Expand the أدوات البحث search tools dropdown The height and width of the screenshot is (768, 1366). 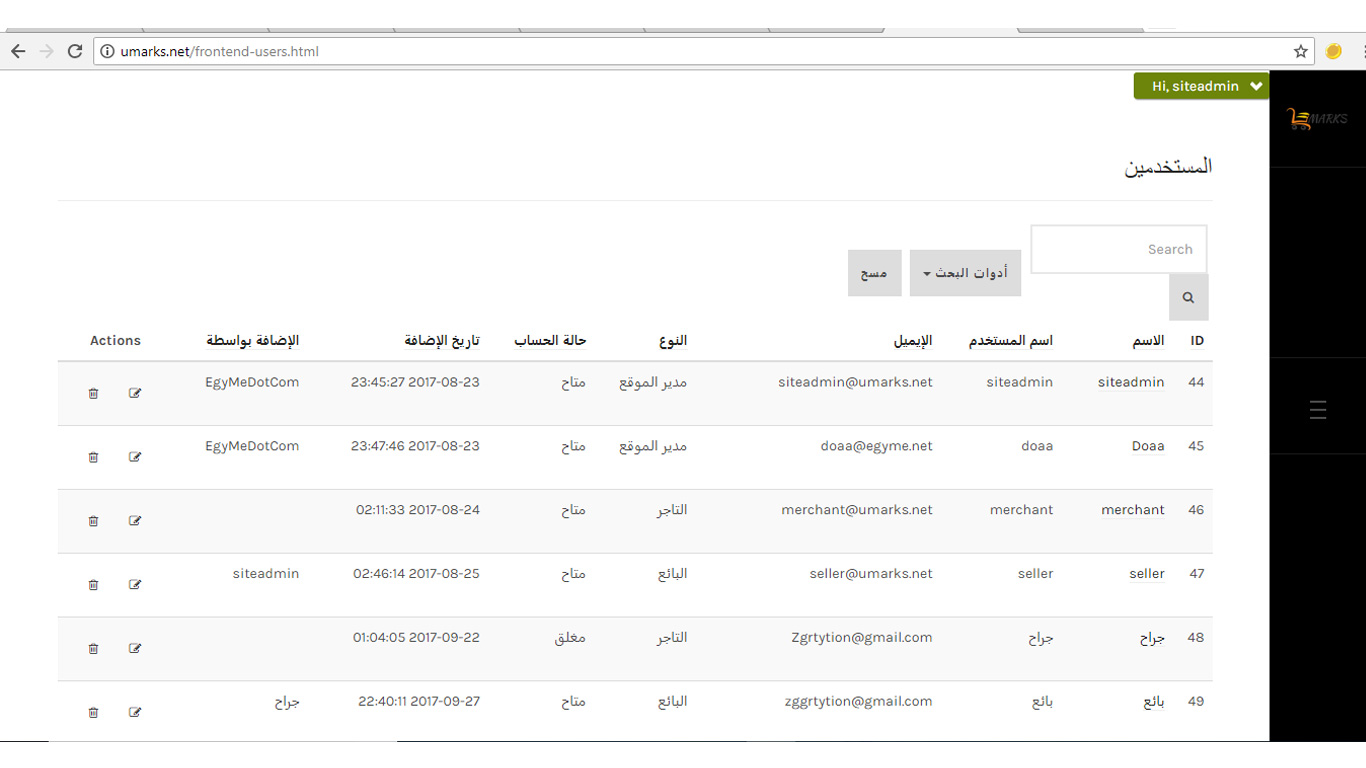(x=965, y=273)
